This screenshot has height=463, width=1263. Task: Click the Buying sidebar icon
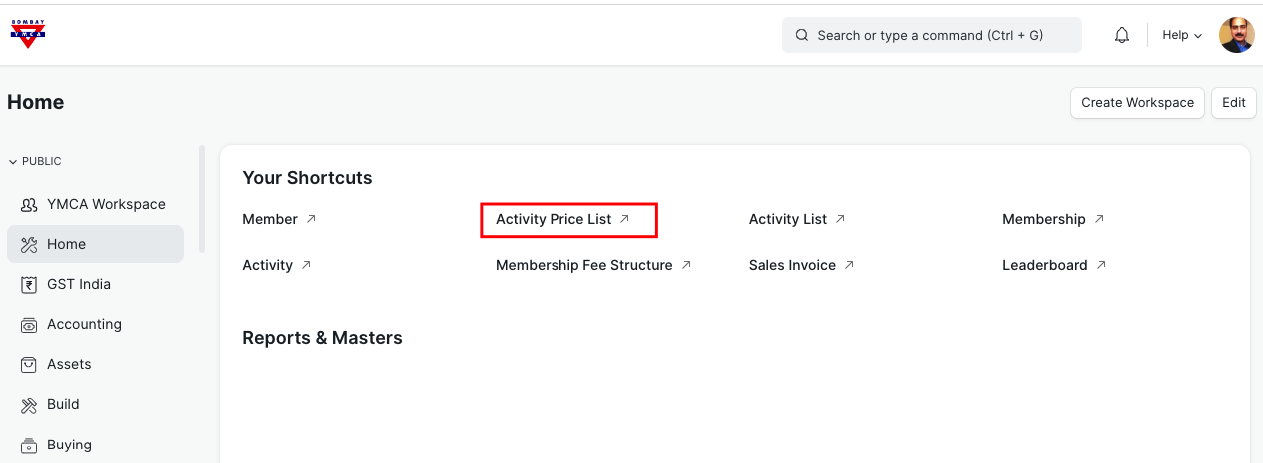29,444
